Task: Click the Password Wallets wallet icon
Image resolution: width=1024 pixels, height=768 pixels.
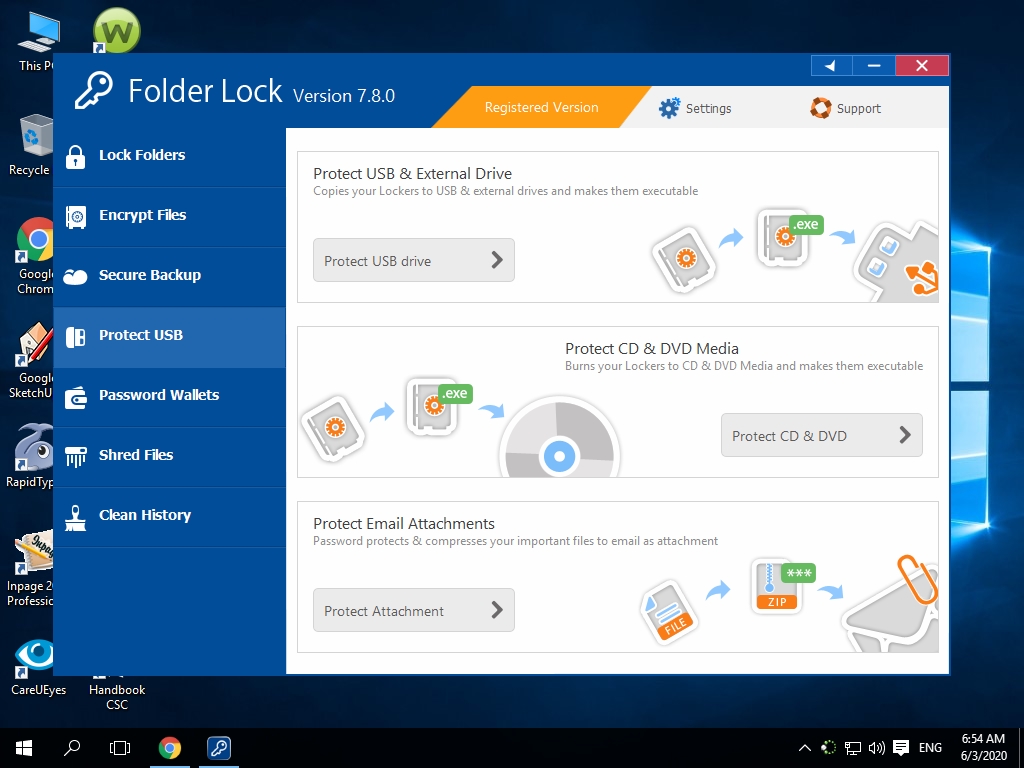Action: click(x=76, y=396)
